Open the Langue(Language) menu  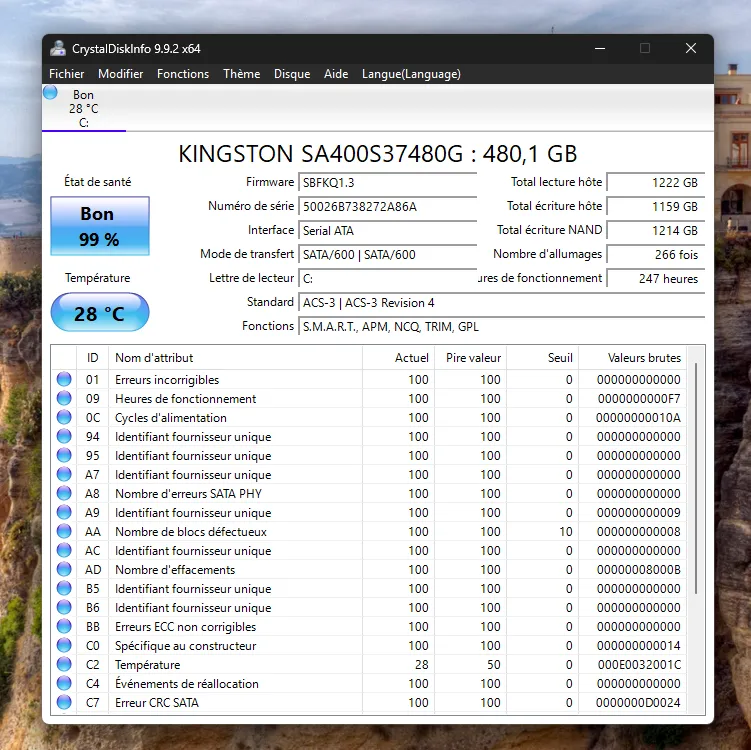411,74
